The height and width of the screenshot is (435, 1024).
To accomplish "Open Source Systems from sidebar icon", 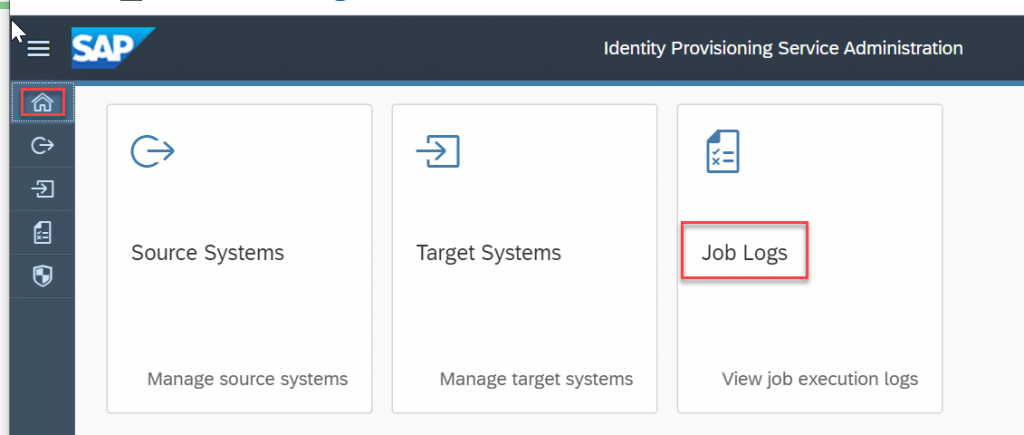I will pos(42,146).
